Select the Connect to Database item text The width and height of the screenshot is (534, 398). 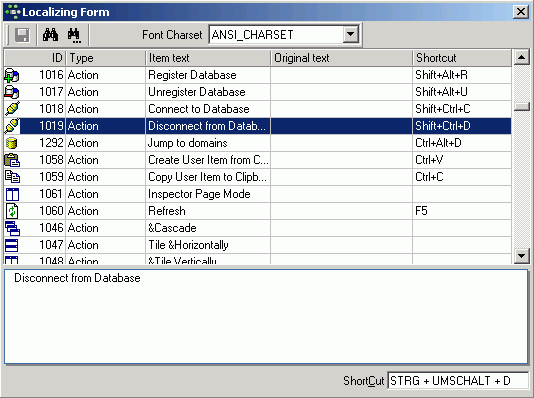pyautogui.click(x=199, y=109)
